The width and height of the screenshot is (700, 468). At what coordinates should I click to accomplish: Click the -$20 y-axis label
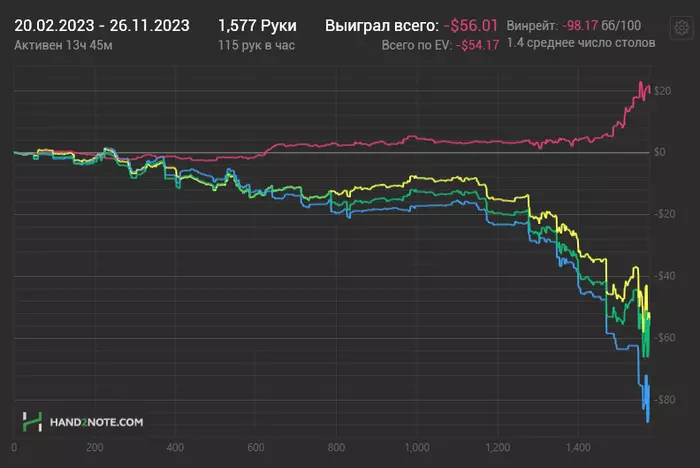[664, 213]
